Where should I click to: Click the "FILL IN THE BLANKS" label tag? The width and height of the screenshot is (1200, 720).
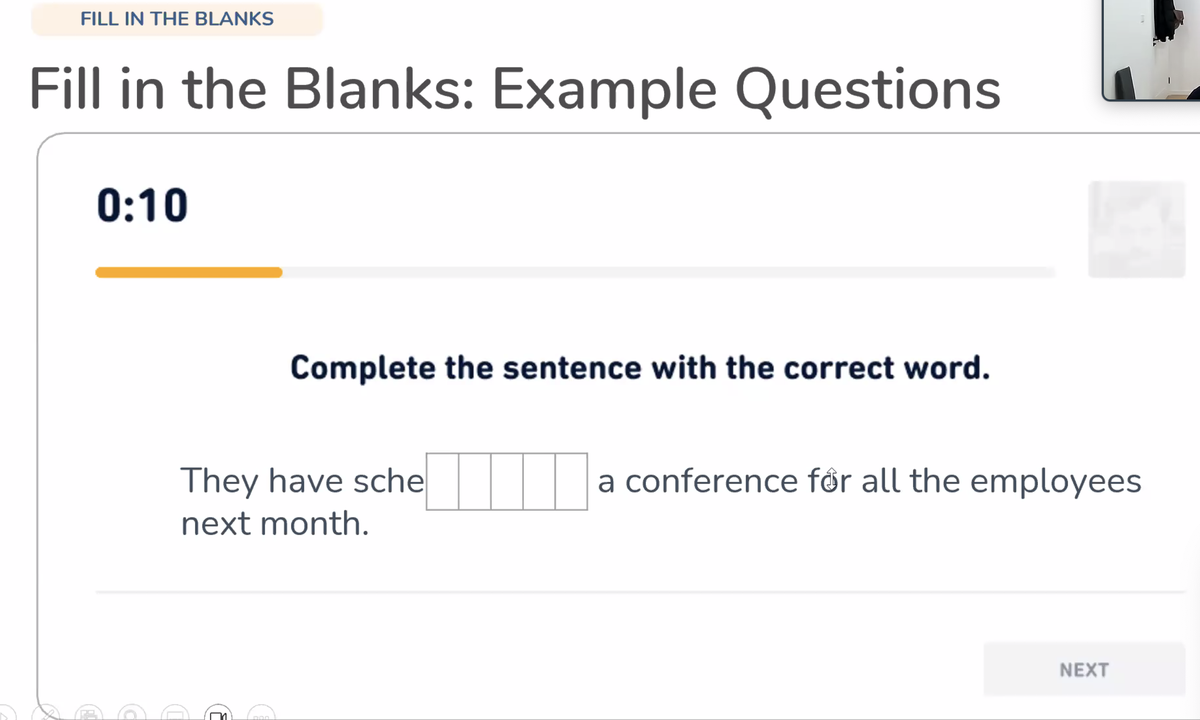tap(177, 19)
